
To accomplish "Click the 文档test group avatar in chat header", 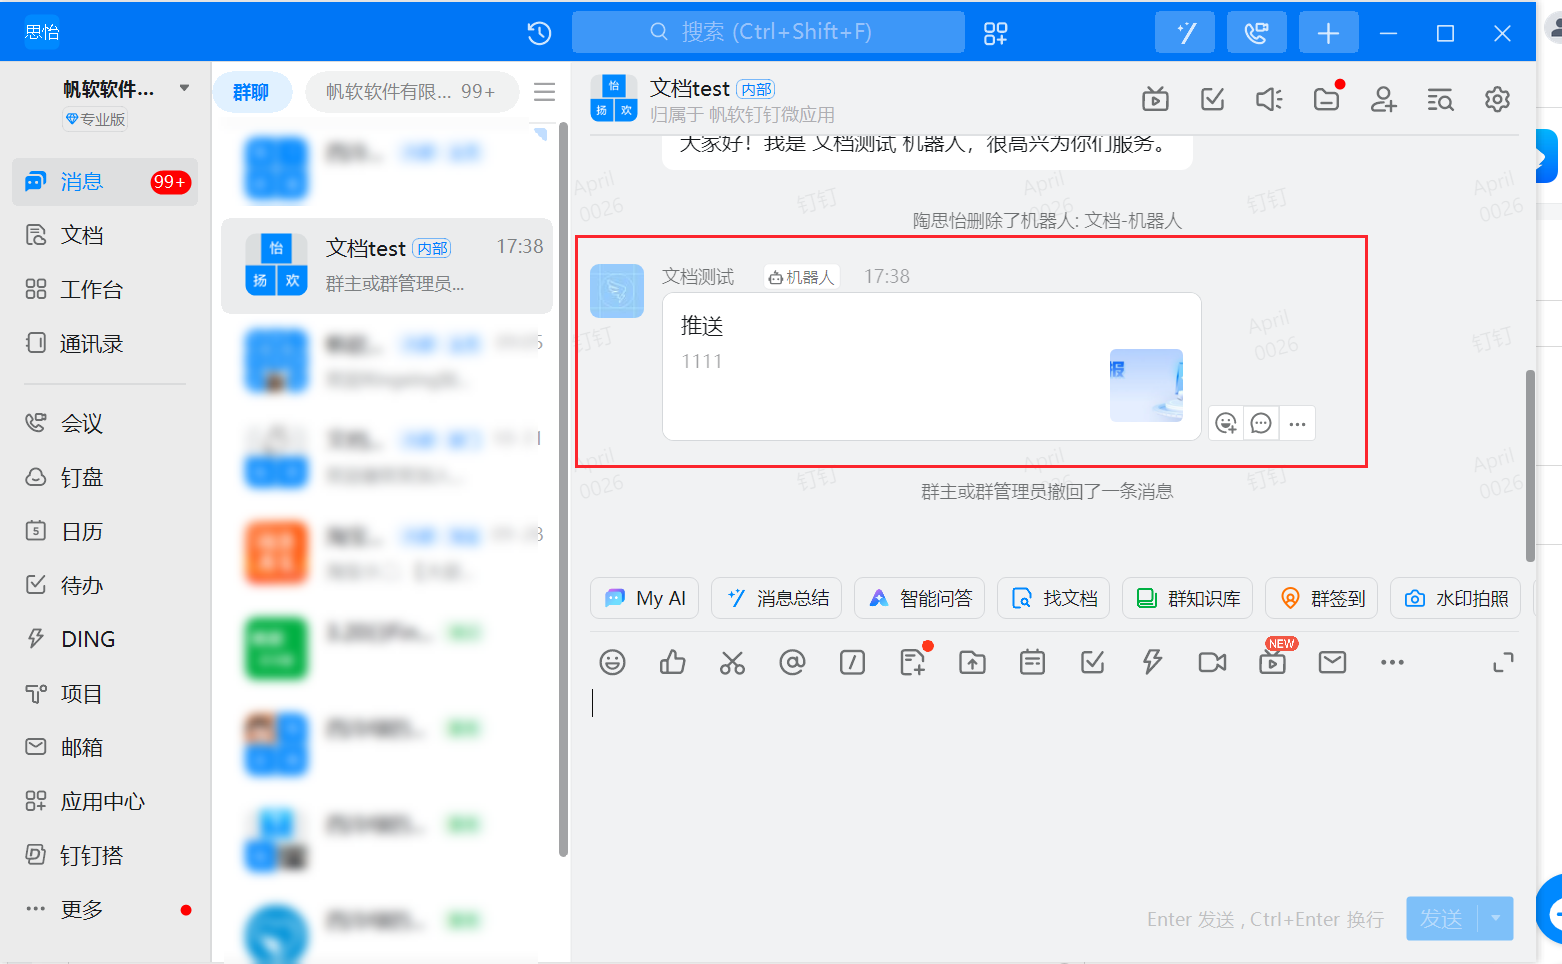I will 614,98.
